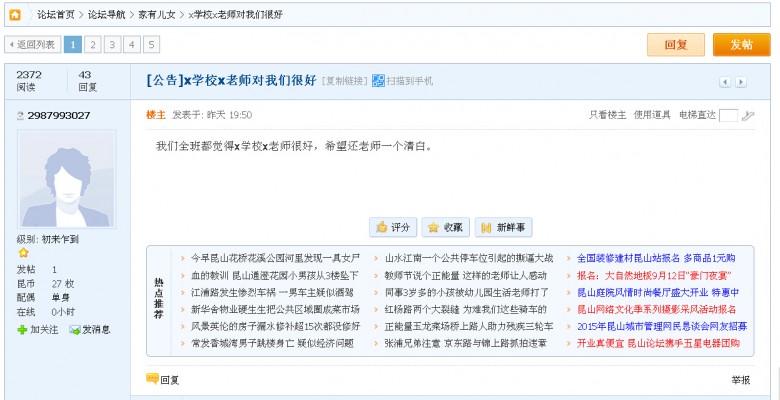Click the 收藏 star favorite button

(x=445, y=227)
